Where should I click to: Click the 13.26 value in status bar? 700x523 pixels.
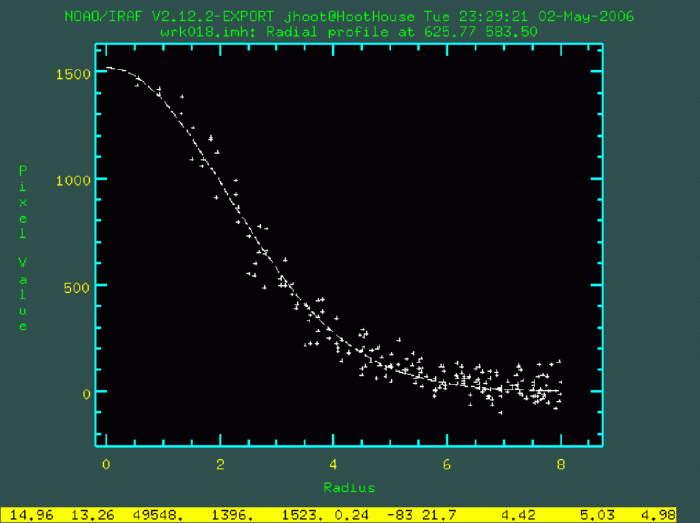coord(93,515)
